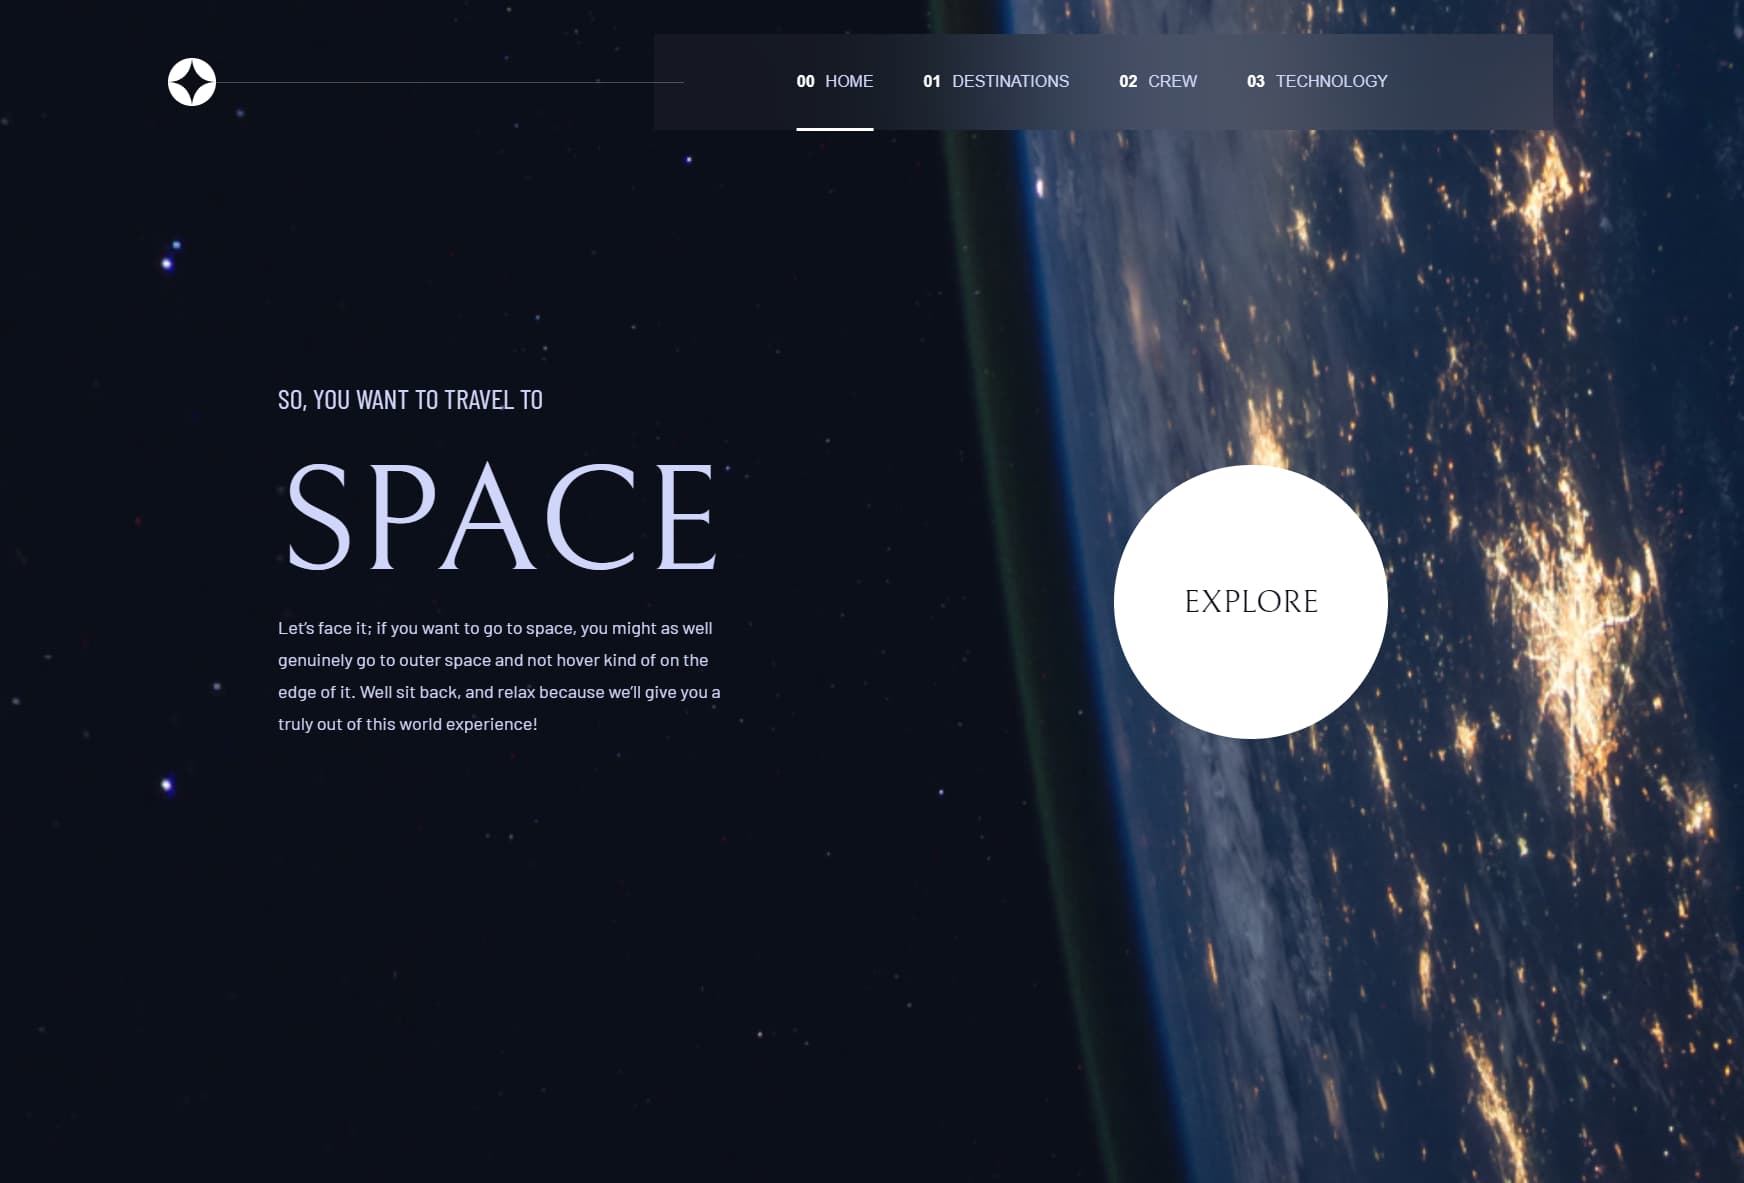
Task: Switch to 03 Technology tab
Action: click(1317, 82)
